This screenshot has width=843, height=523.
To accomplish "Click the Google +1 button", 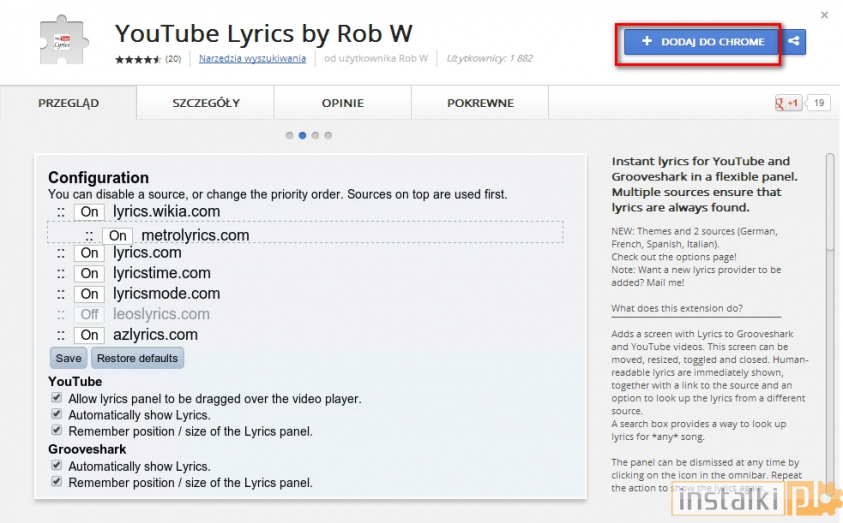I will (x=788, y=103).
